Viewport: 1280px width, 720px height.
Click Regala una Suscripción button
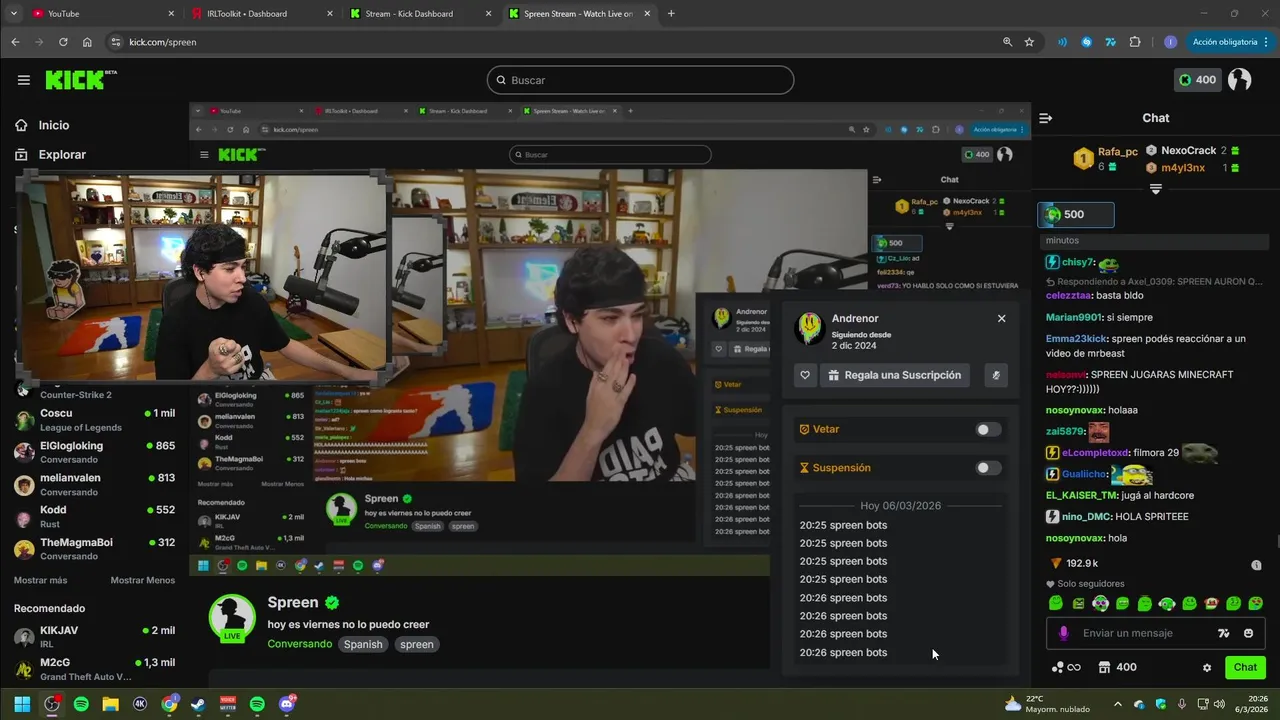894,375
